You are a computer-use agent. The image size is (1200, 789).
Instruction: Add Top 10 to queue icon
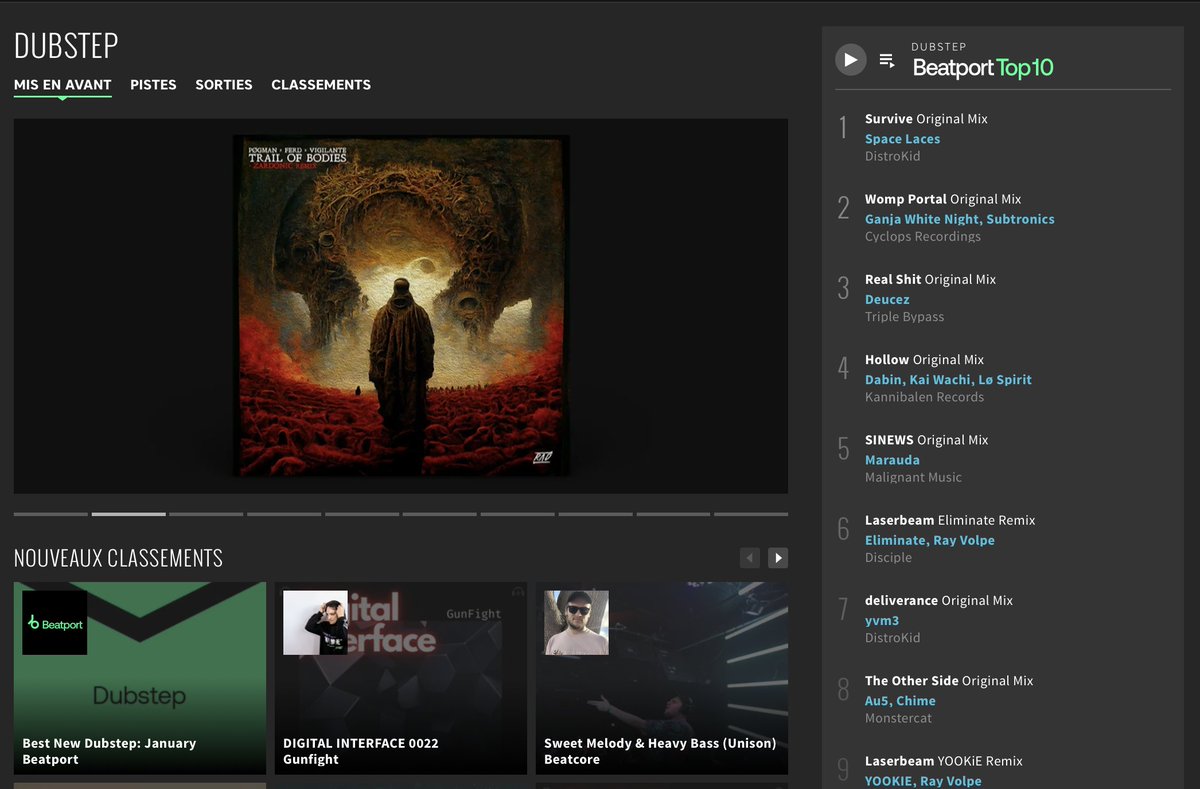(887, 60)
